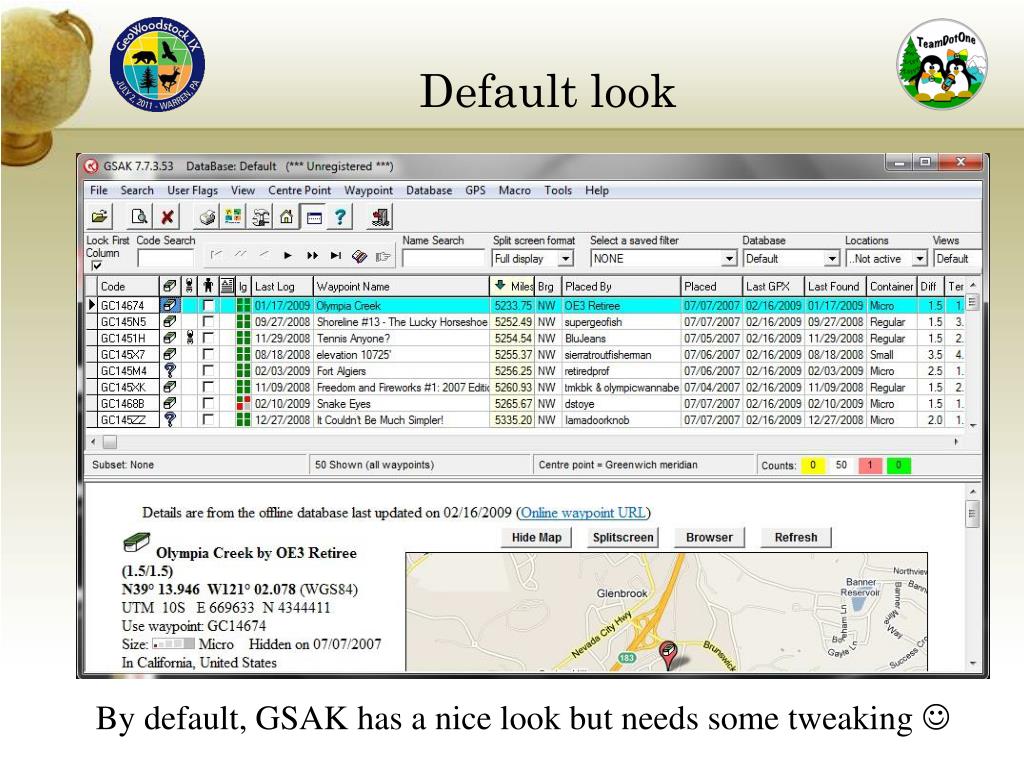Click the map marker pin on map
The width and height of the screenshot is (1024, 768).
667,654
